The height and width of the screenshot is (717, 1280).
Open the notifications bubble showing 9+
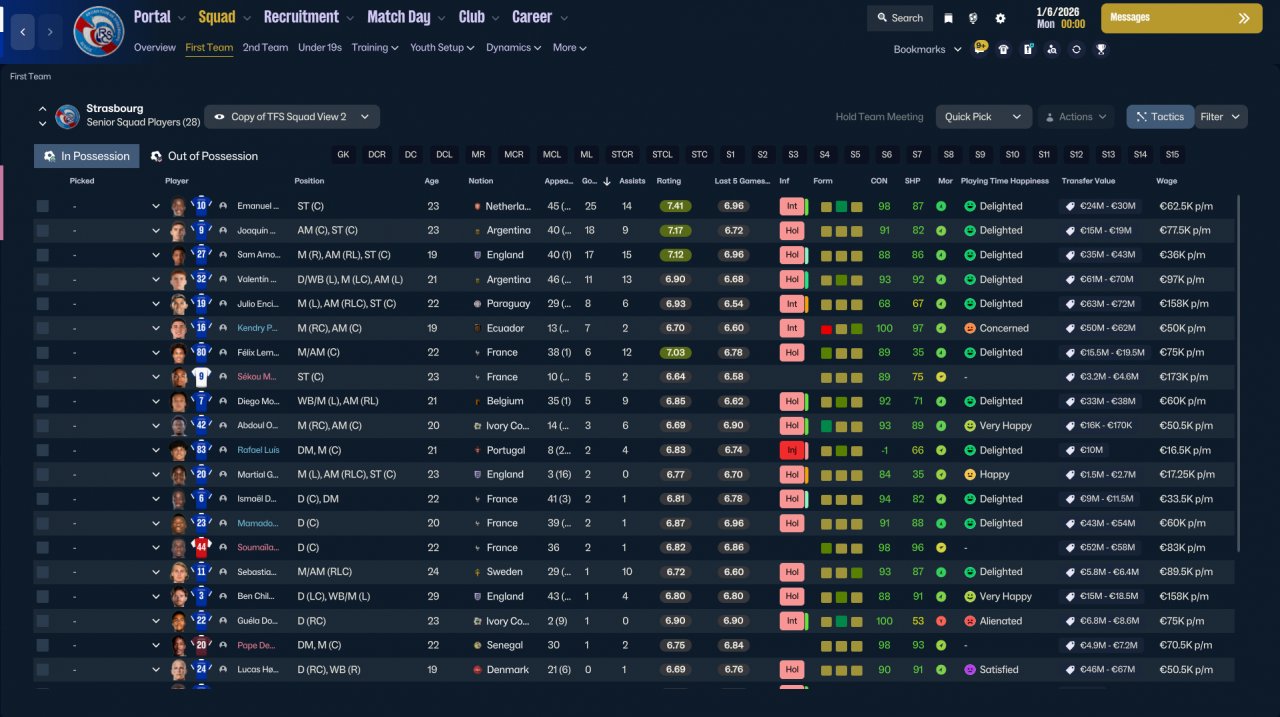[980, 48]
